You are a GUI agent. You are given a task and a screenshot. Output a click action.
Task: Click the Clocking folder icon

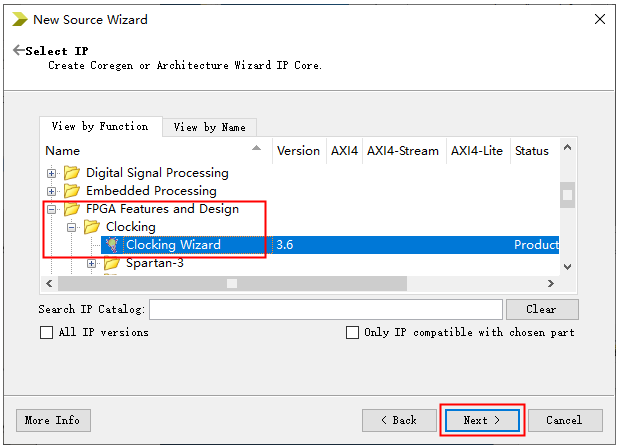pos(92,227)
